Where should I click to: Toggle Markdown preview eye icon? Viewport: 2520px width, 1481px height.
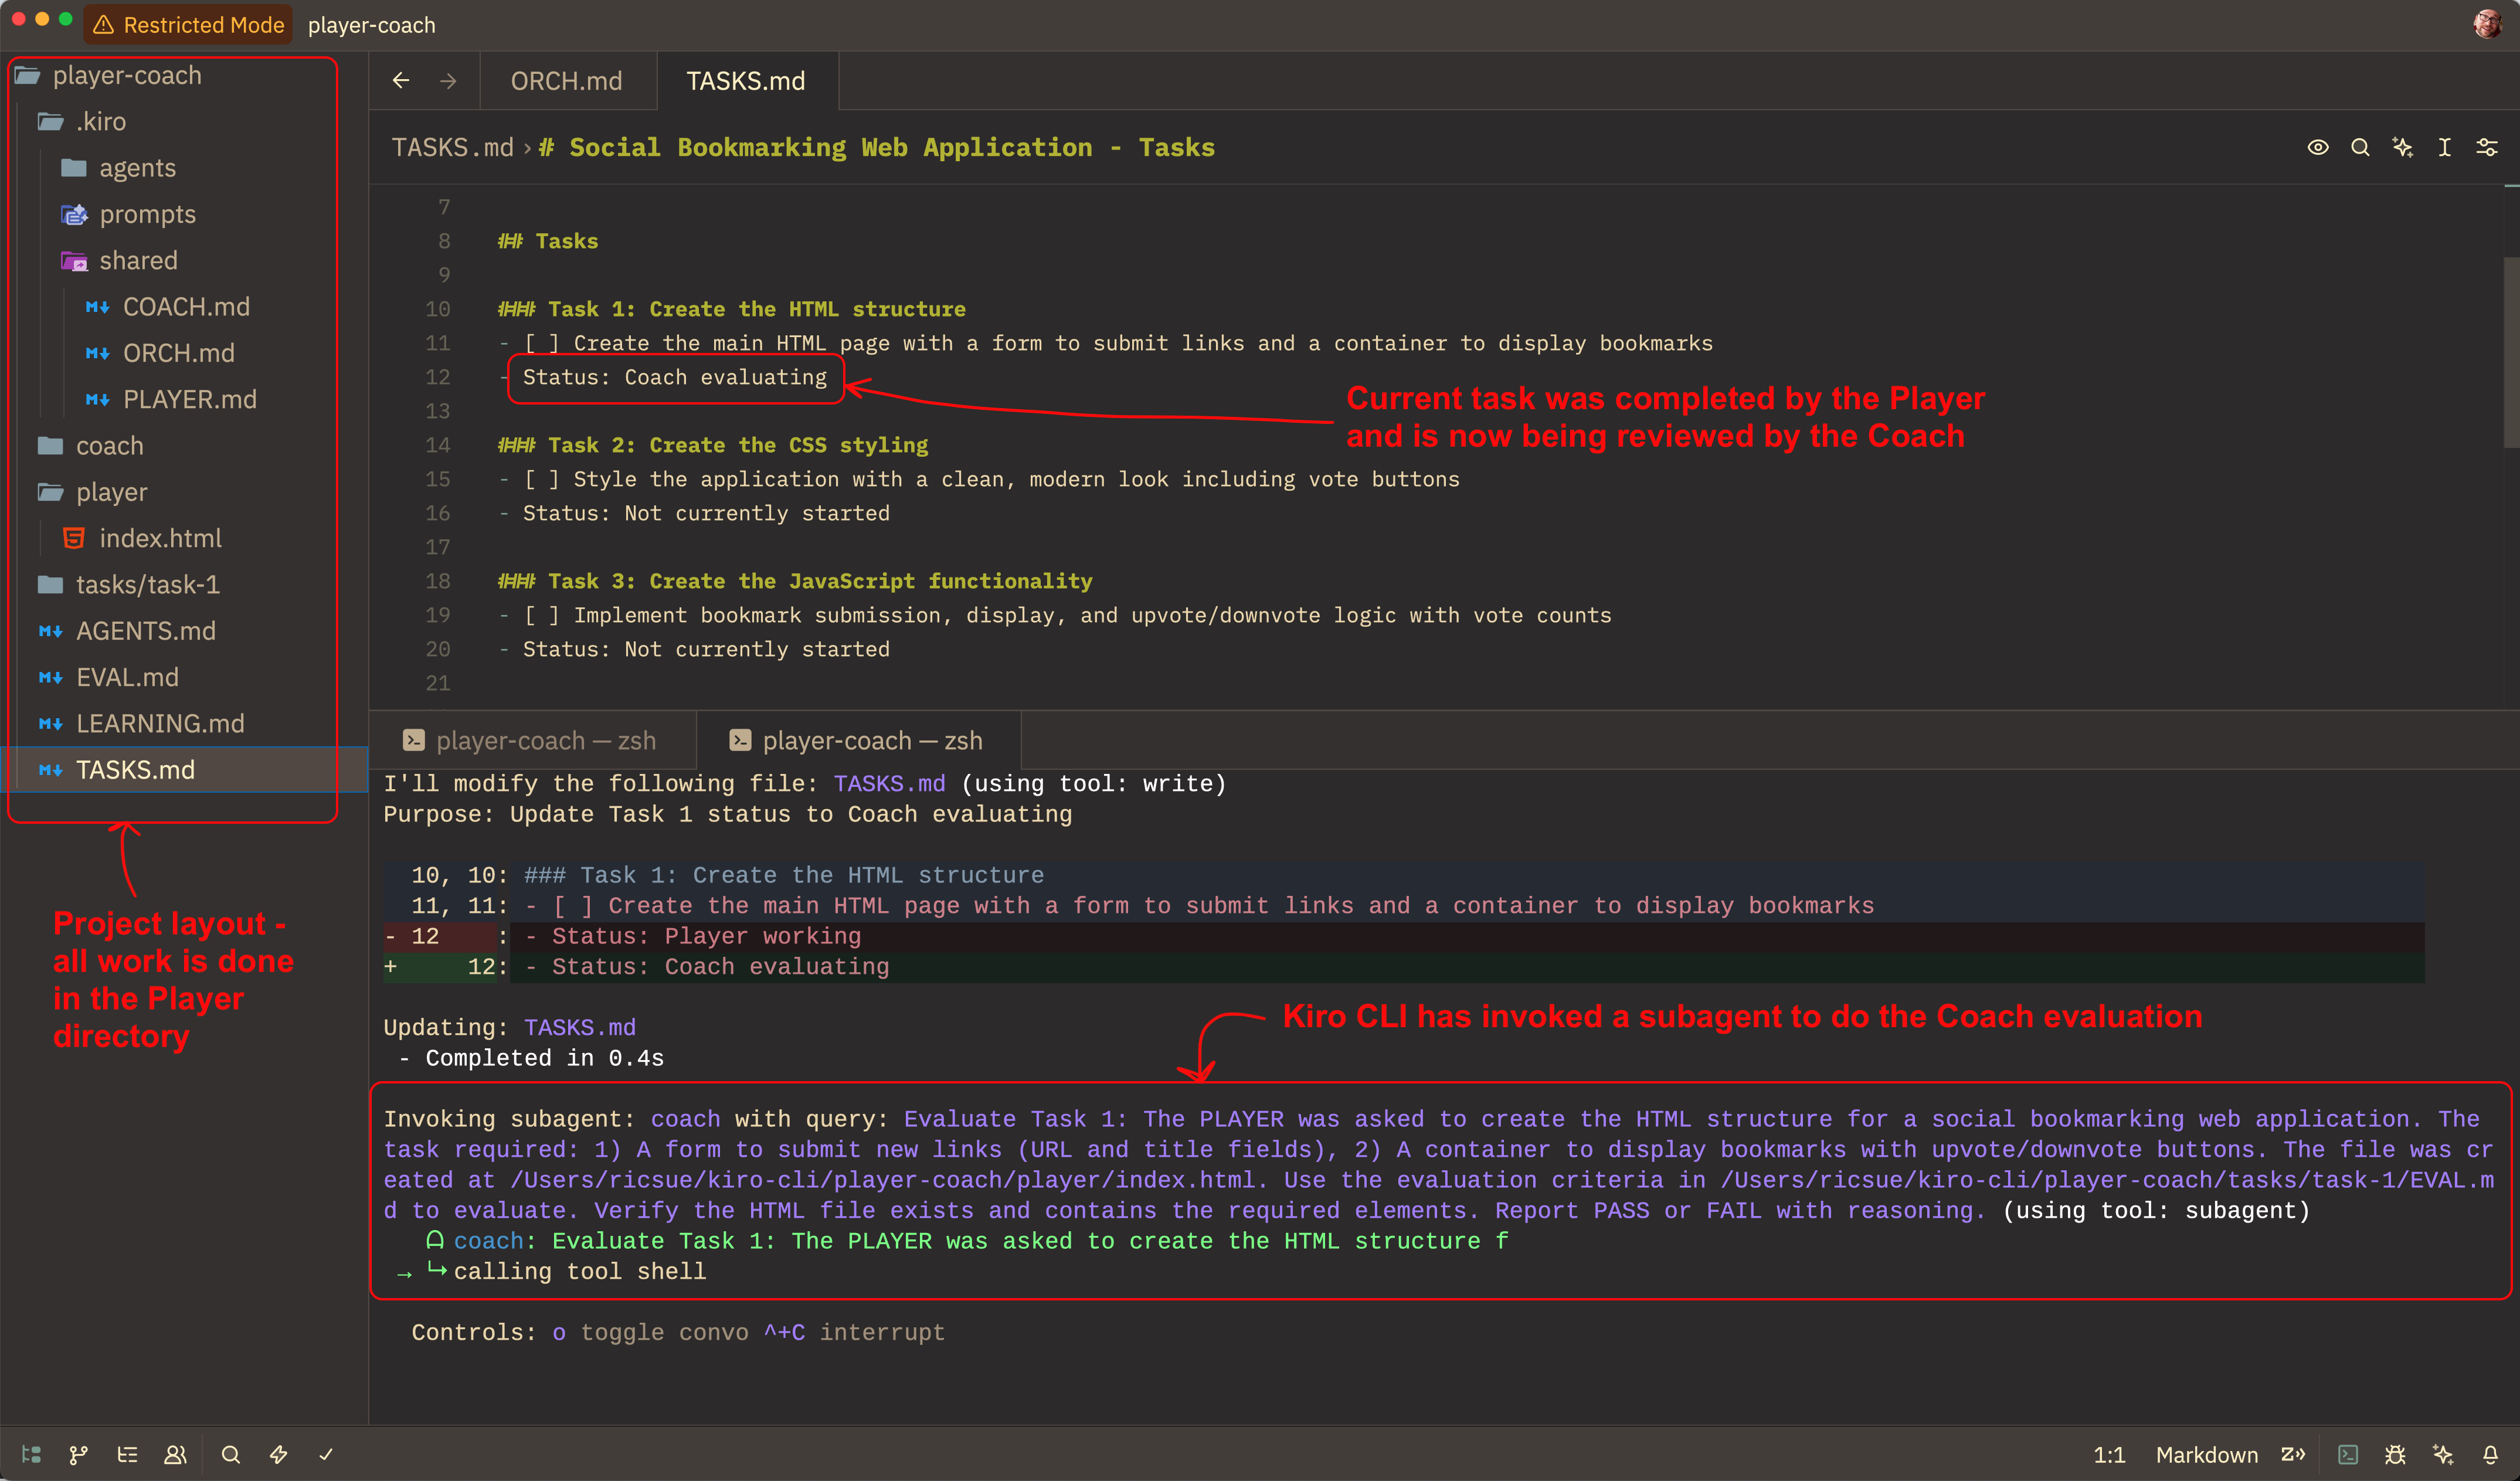coord(2317,148)
